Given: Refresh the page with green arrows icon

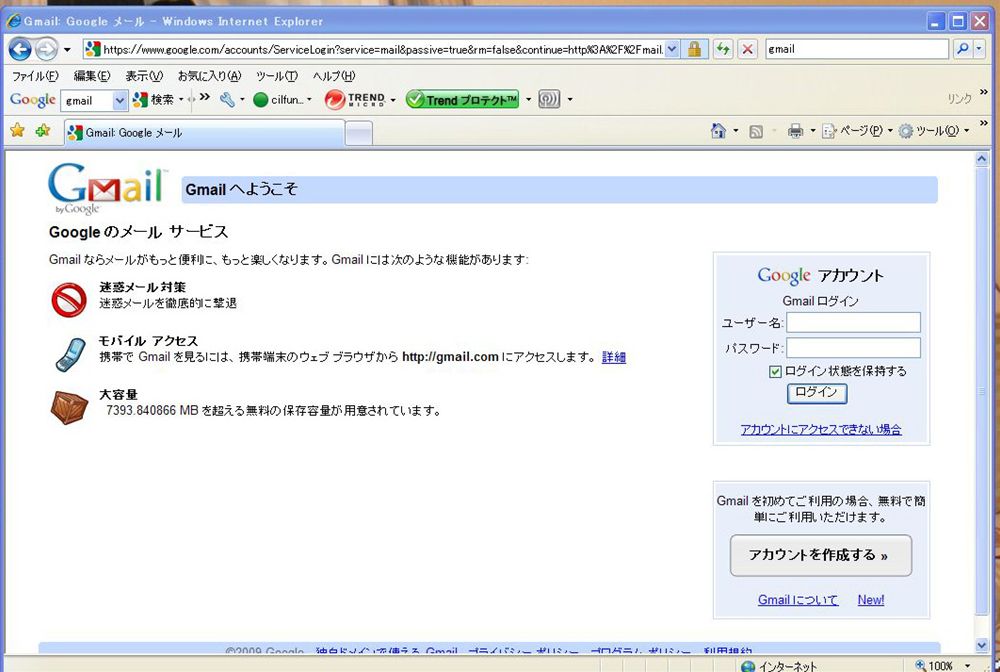Looking at the screenshot, I should pos(723,49).
